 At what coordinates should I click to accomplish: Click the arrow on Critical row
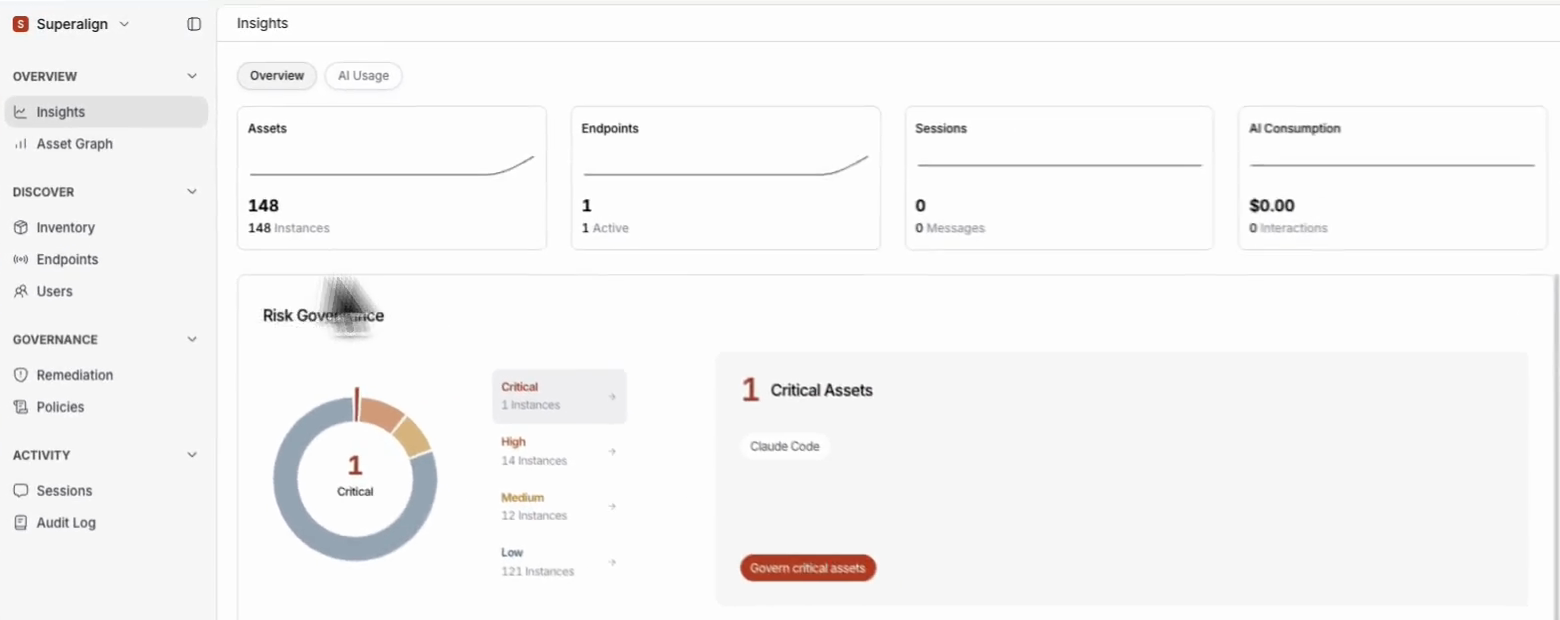[612, 397]
